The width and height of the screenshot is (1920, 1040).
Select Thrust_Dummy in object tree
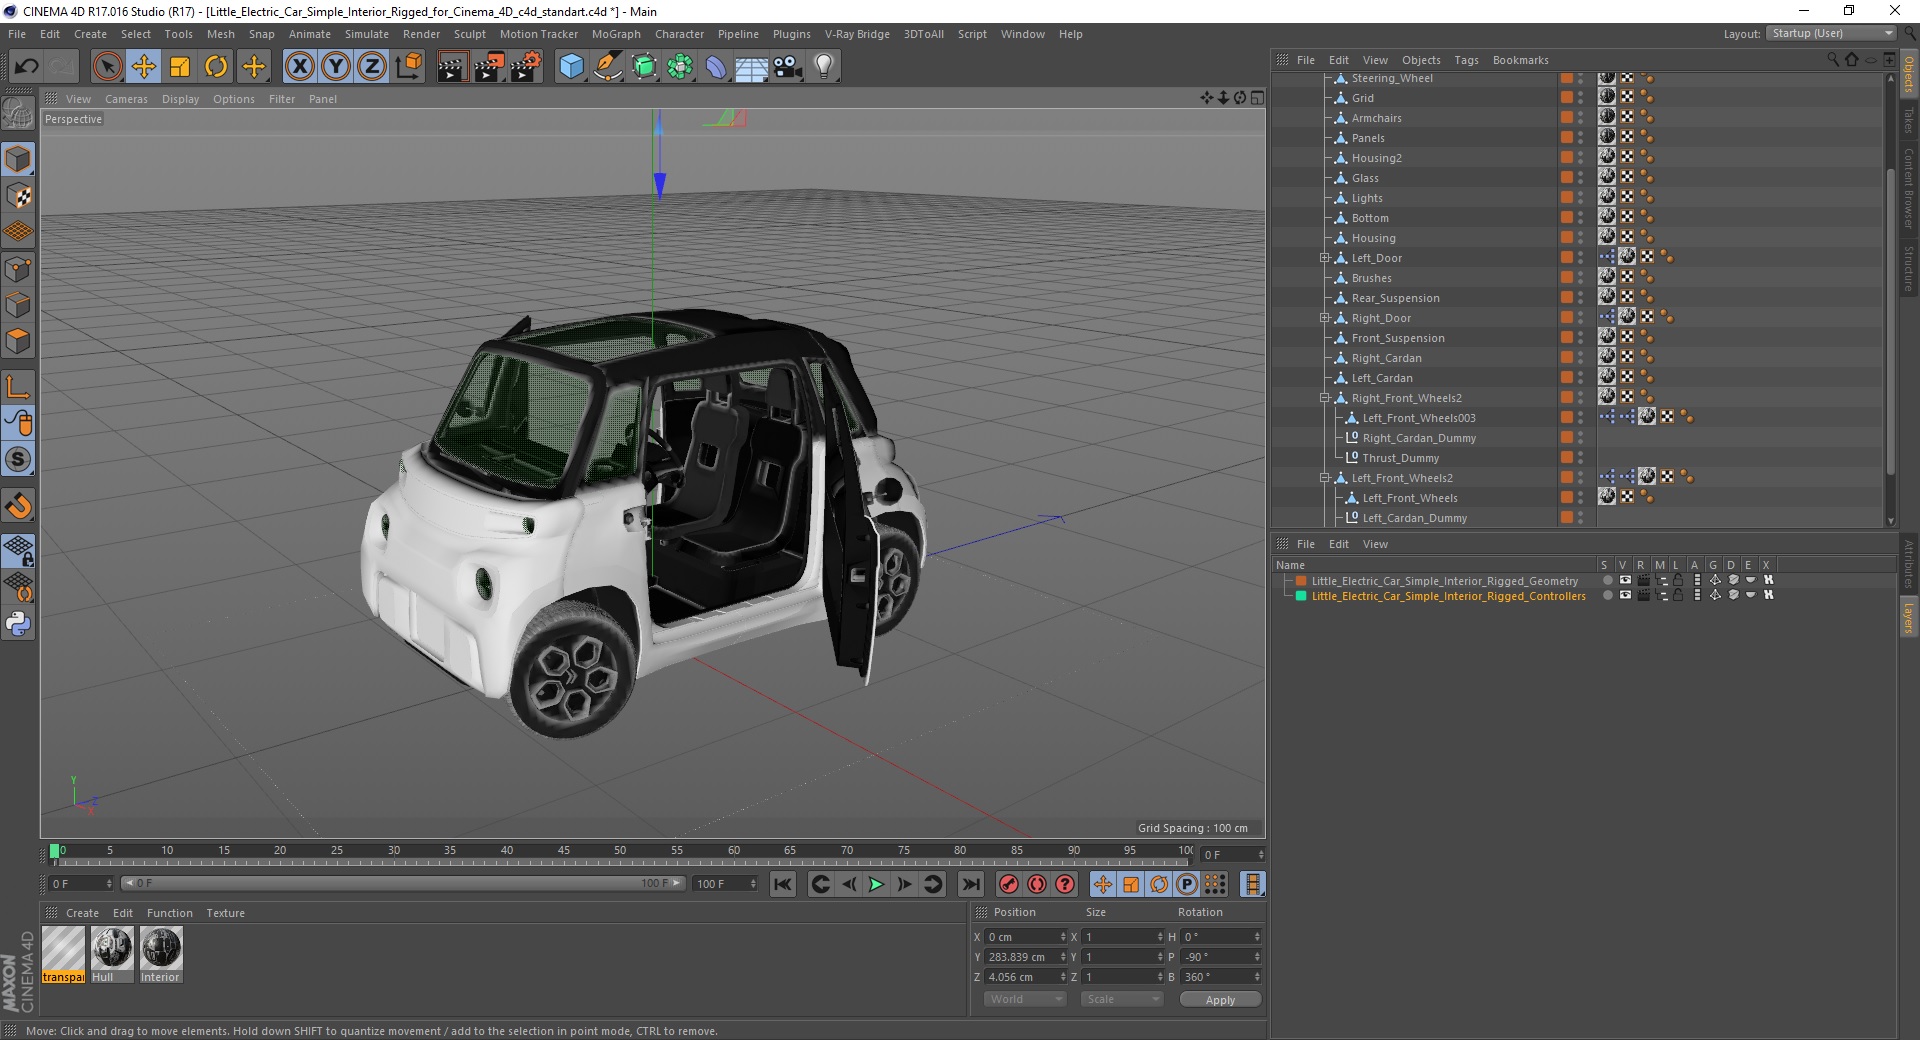click(x=1400, y=458)
